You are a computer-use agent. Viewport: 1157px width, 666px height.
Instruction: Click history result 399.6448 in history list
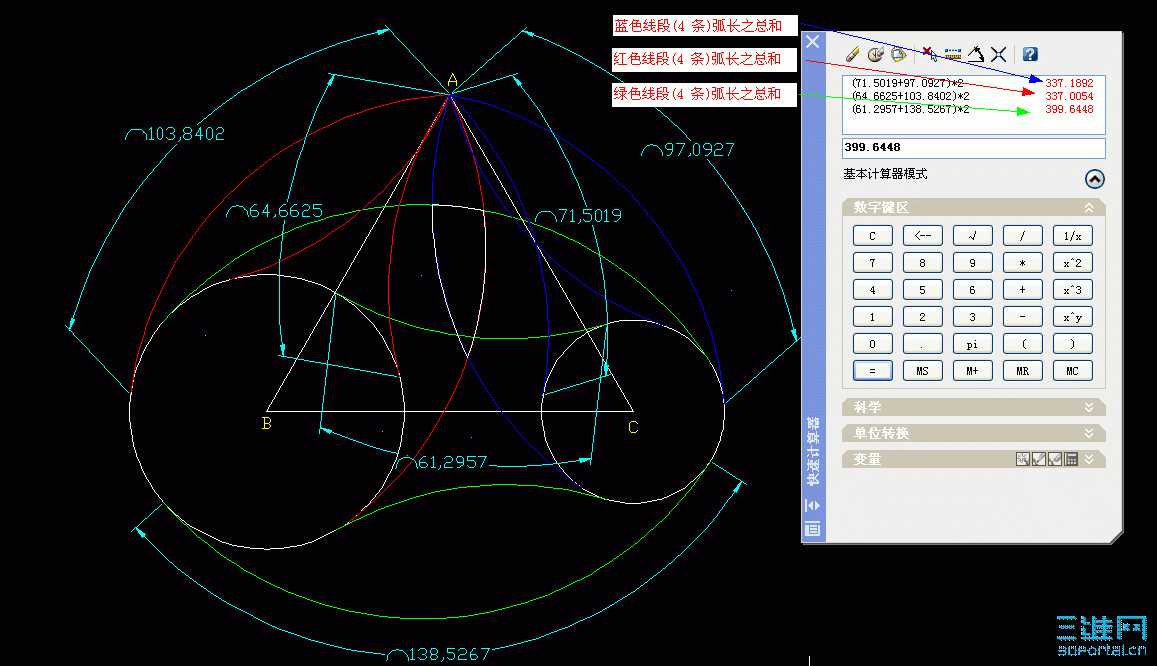(1069, 109)
